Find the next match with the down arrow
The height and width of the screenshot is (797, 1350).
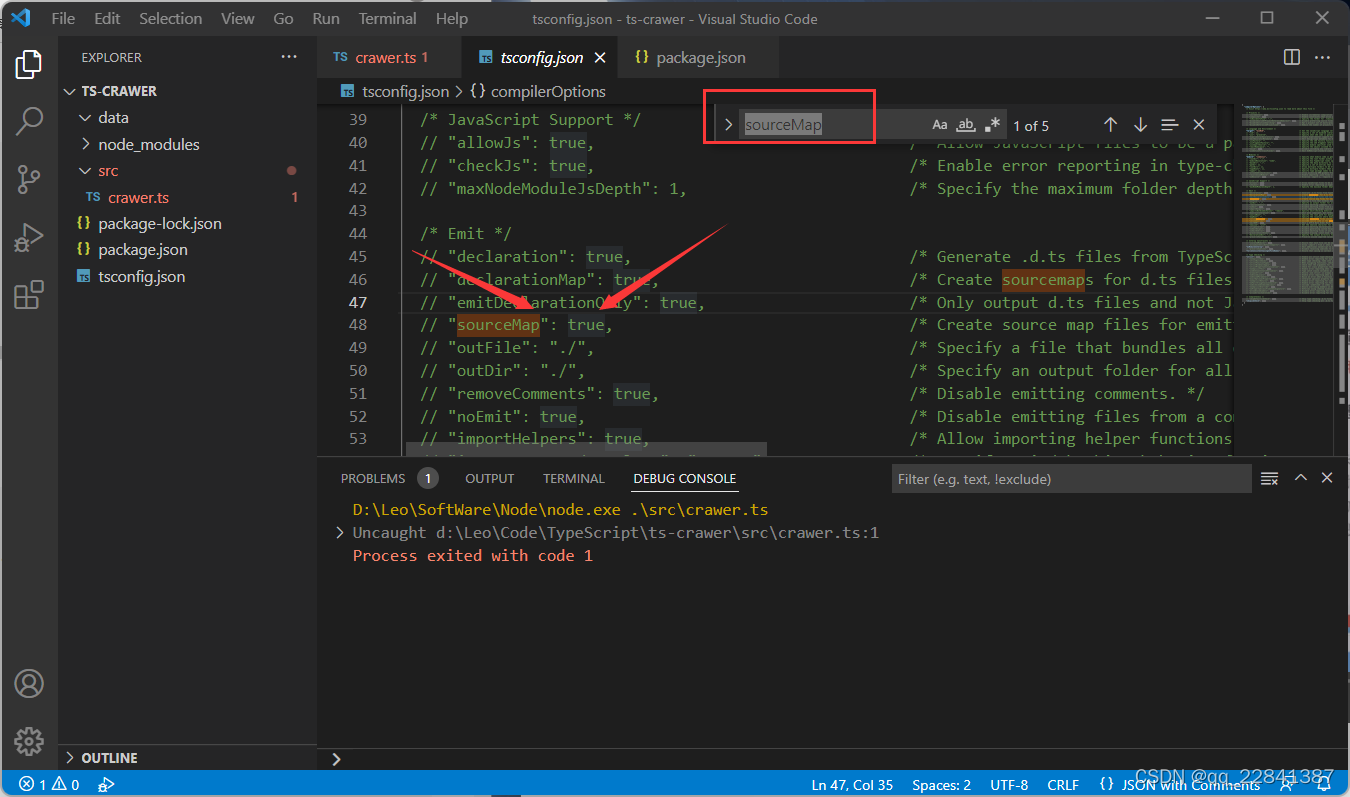click(1140, 124)
